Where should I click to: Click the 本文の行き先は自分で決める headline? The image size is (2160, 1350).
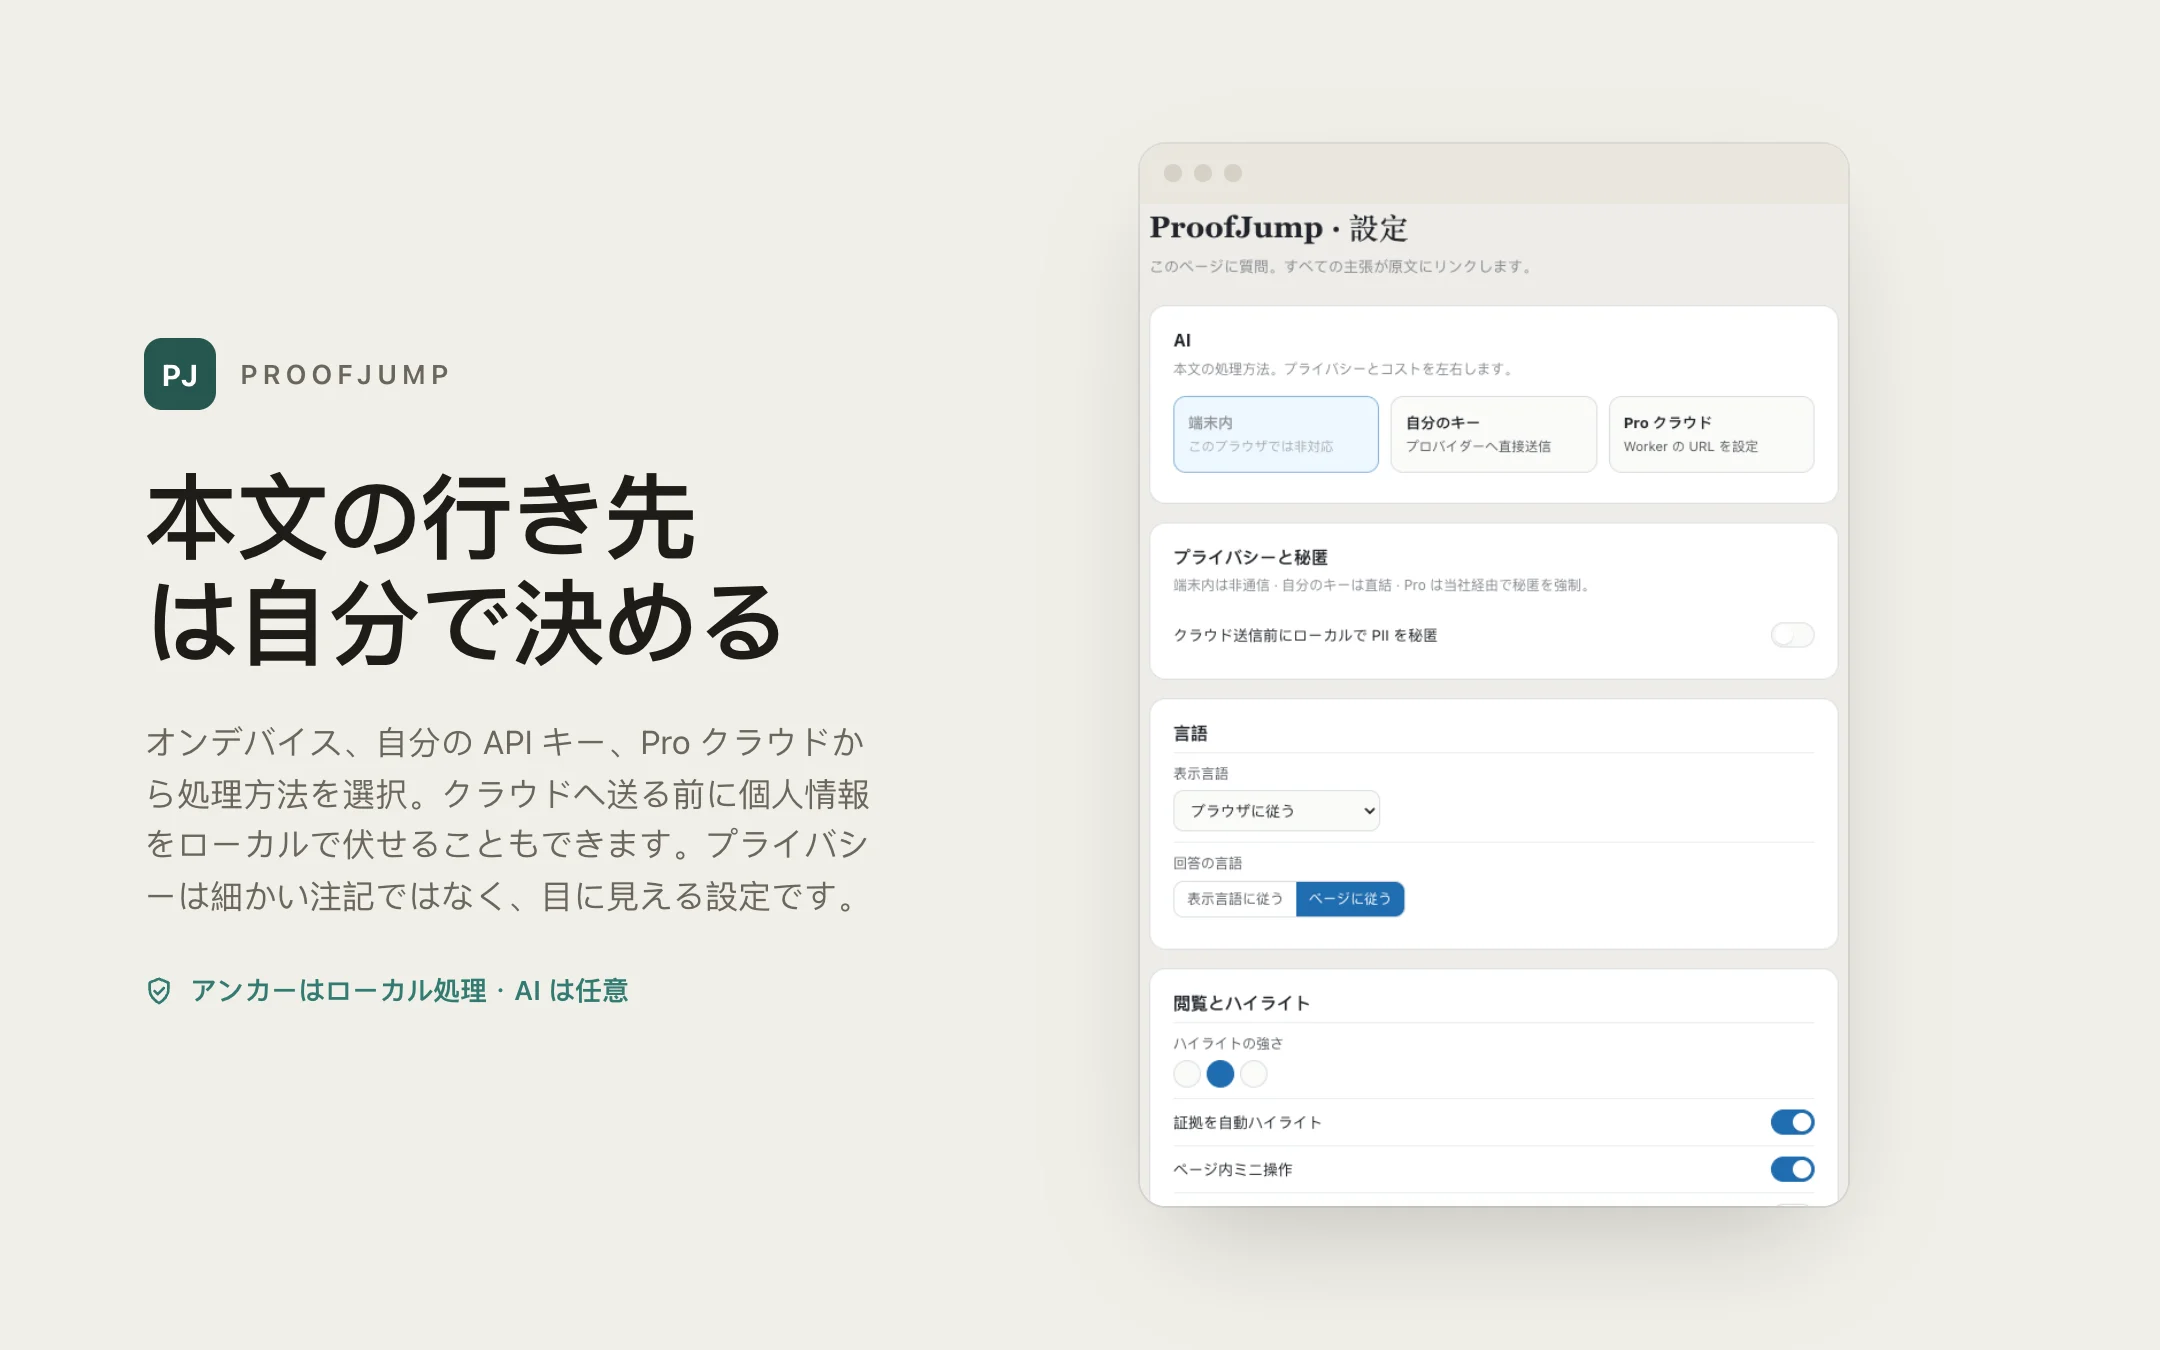[x=465, y=570]
